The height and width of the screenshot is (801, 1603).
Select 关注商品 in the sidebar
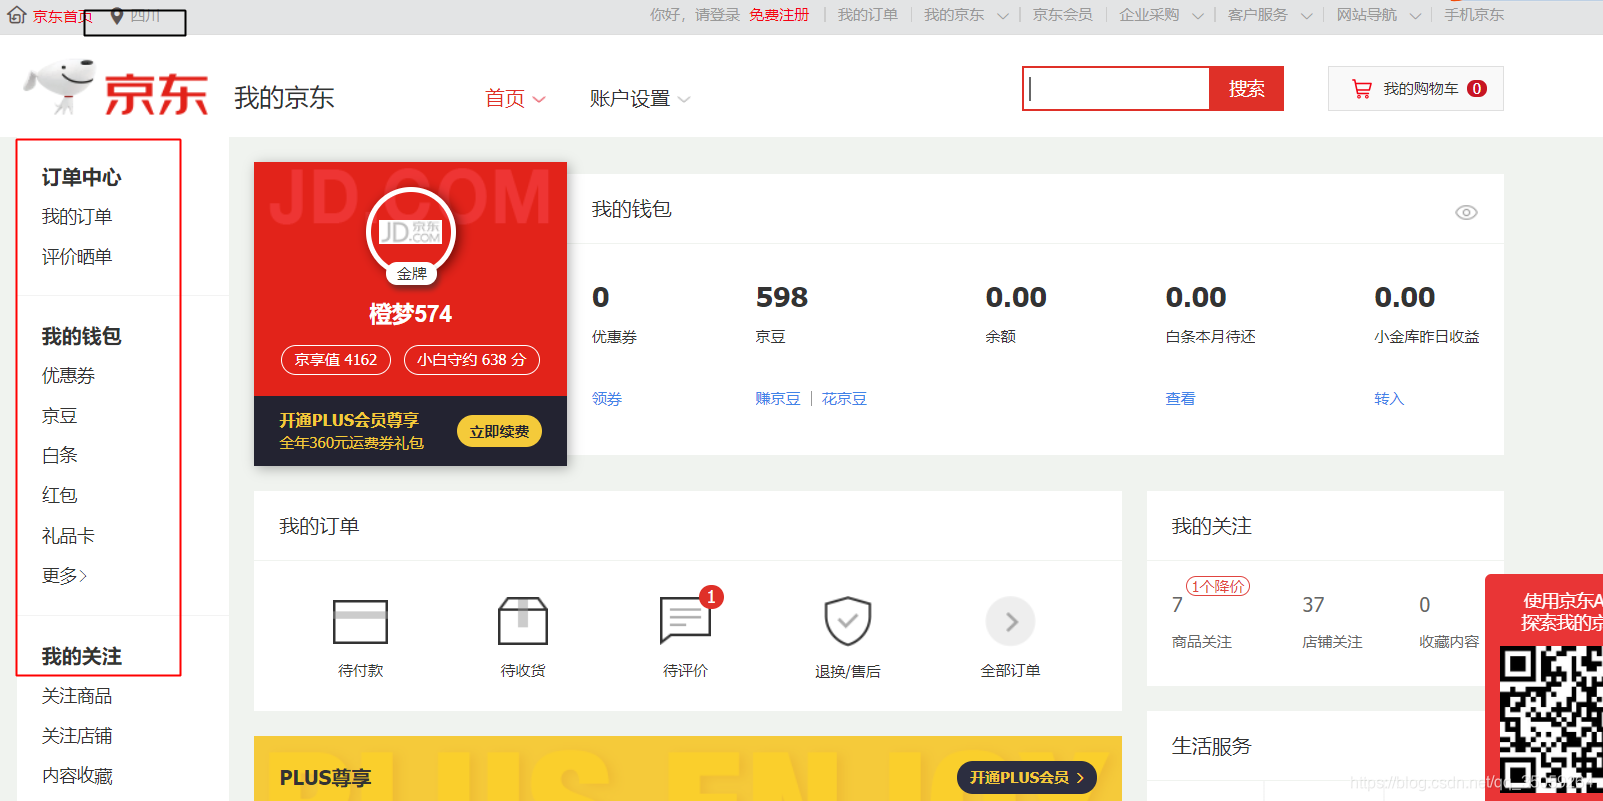click(77, 696)
